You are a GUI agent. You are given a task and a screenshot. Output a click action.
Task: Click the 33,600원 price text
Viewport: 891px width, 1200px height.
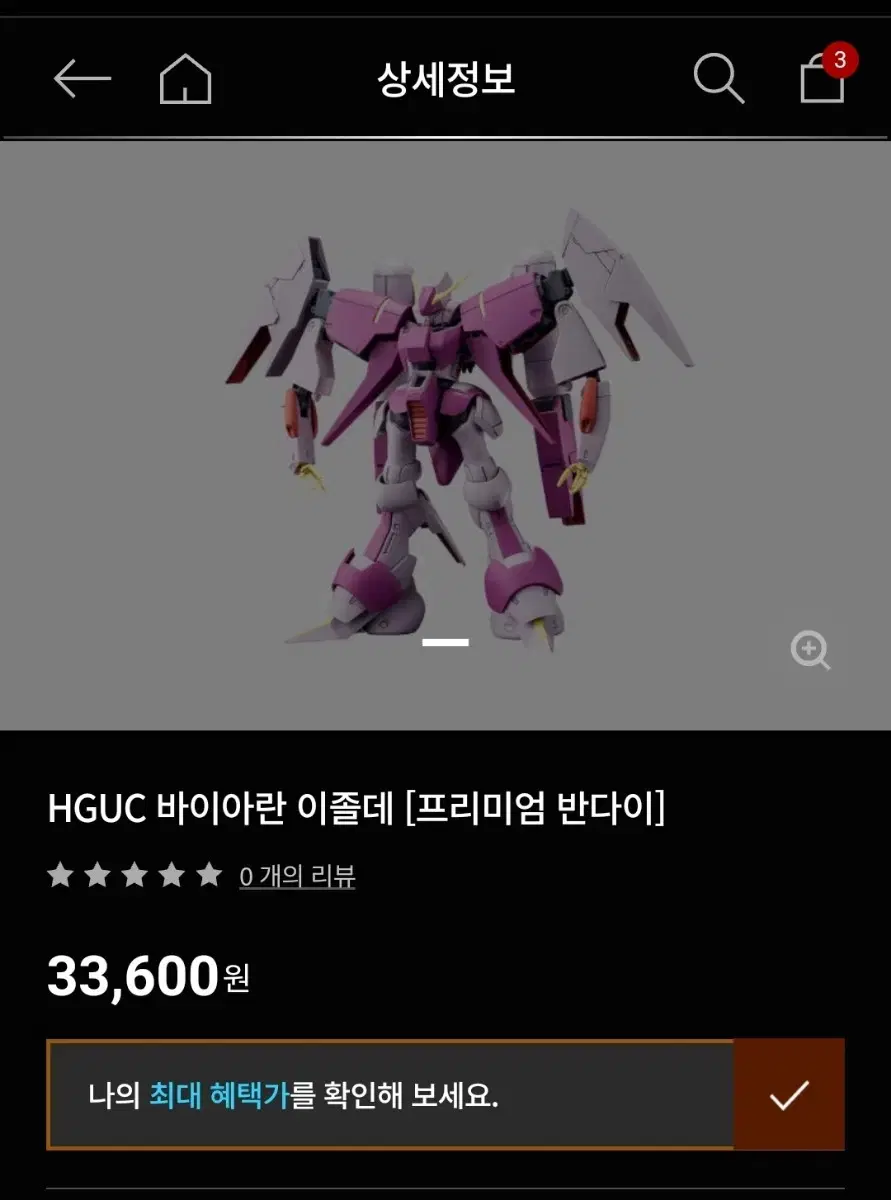tap(148, 977)
